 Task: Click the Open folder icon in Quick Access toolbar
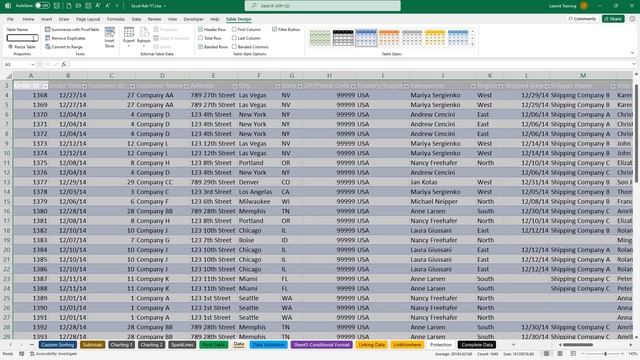coord(78,6)
